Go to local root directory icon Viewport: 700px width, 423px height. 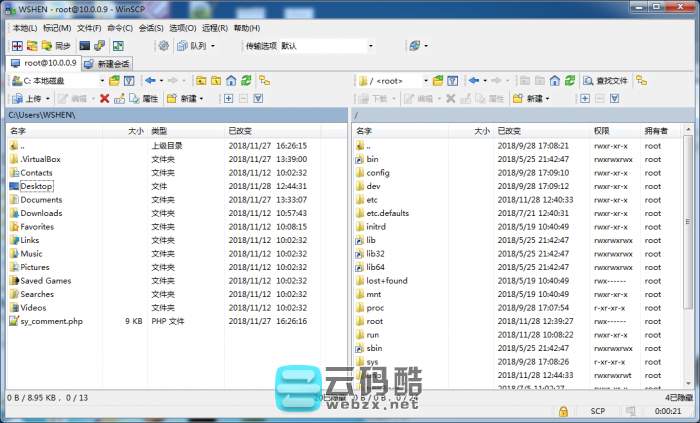point(216,81)
